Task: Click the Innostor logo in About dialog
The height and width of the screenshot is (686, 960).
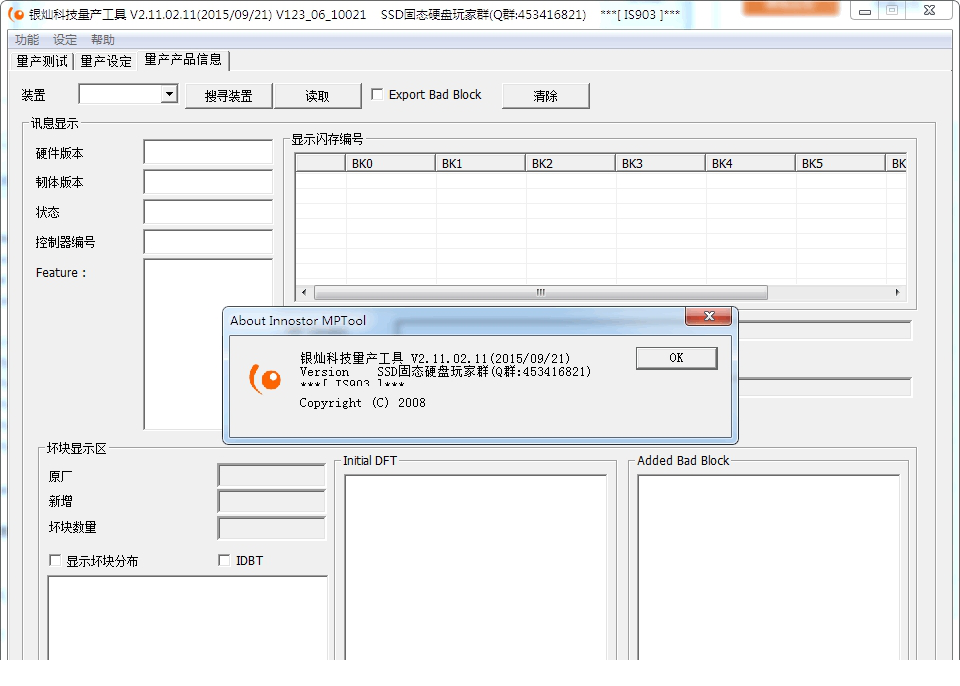Action: [265, 378]
